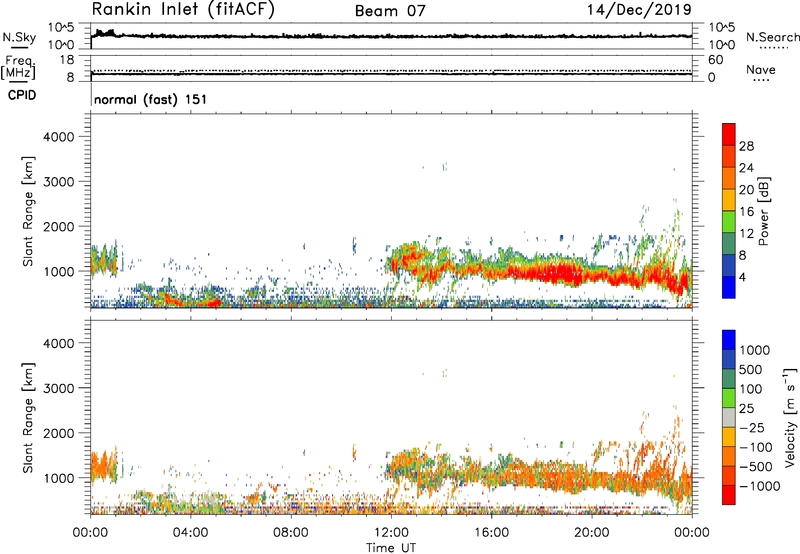Click the '04:00' time axis label
The height and width of the screenshot is (554, 800).
coord(190,533)
